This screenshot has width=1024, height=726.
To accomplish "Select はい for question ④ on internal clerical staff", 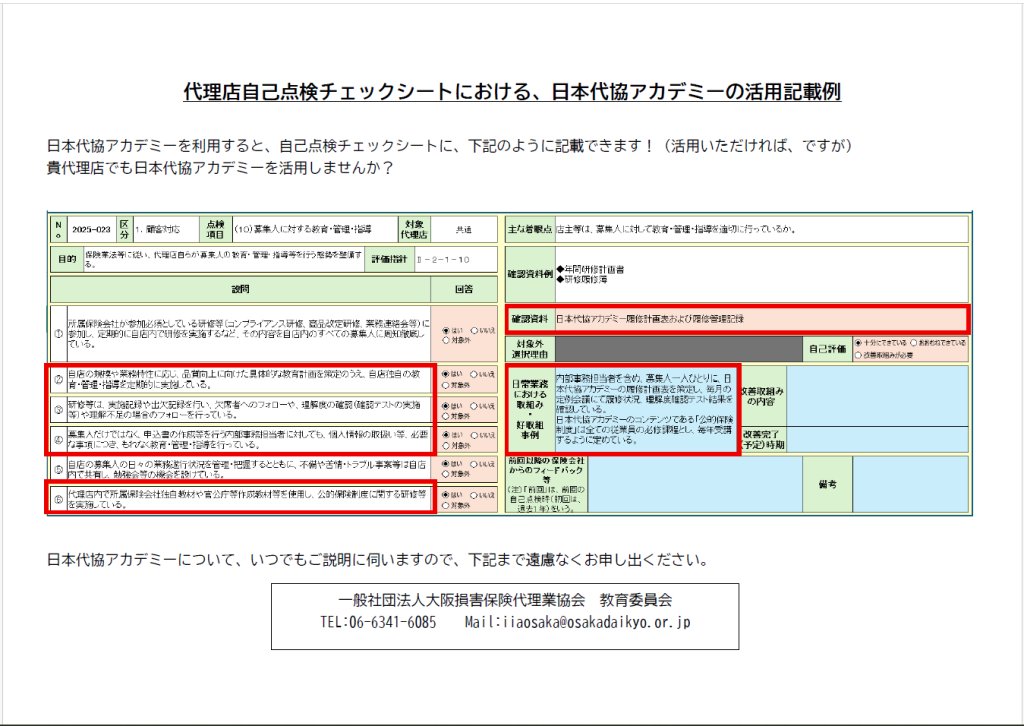I will pyautogui.click(x=446, y=435).
